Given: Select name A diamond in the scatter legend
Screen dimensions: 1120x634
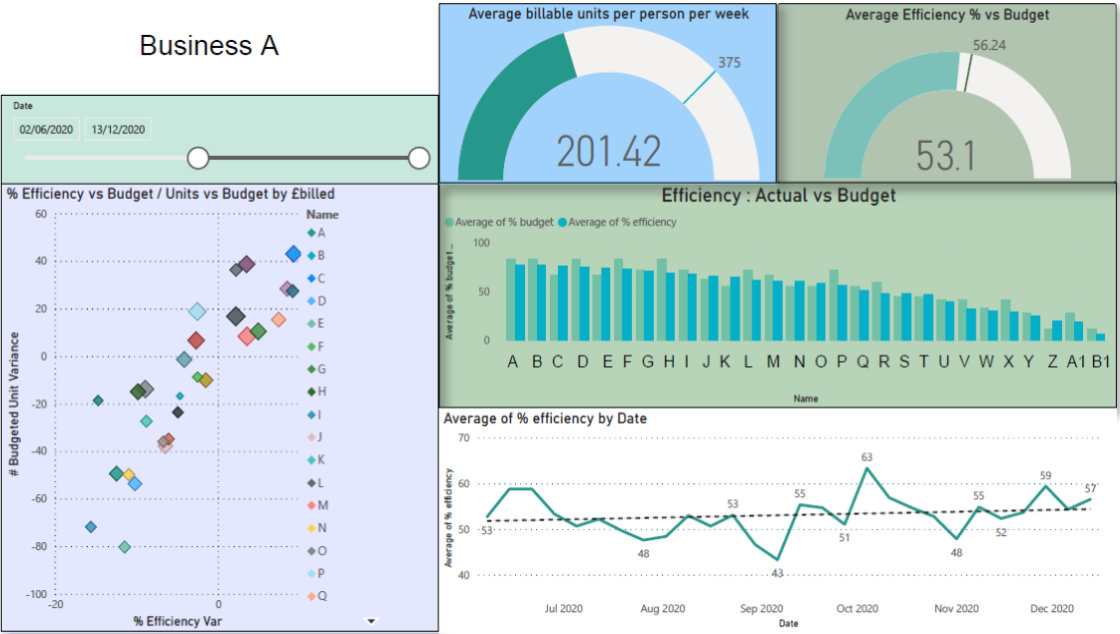Looking at the screenshot, I should (311, 232).
